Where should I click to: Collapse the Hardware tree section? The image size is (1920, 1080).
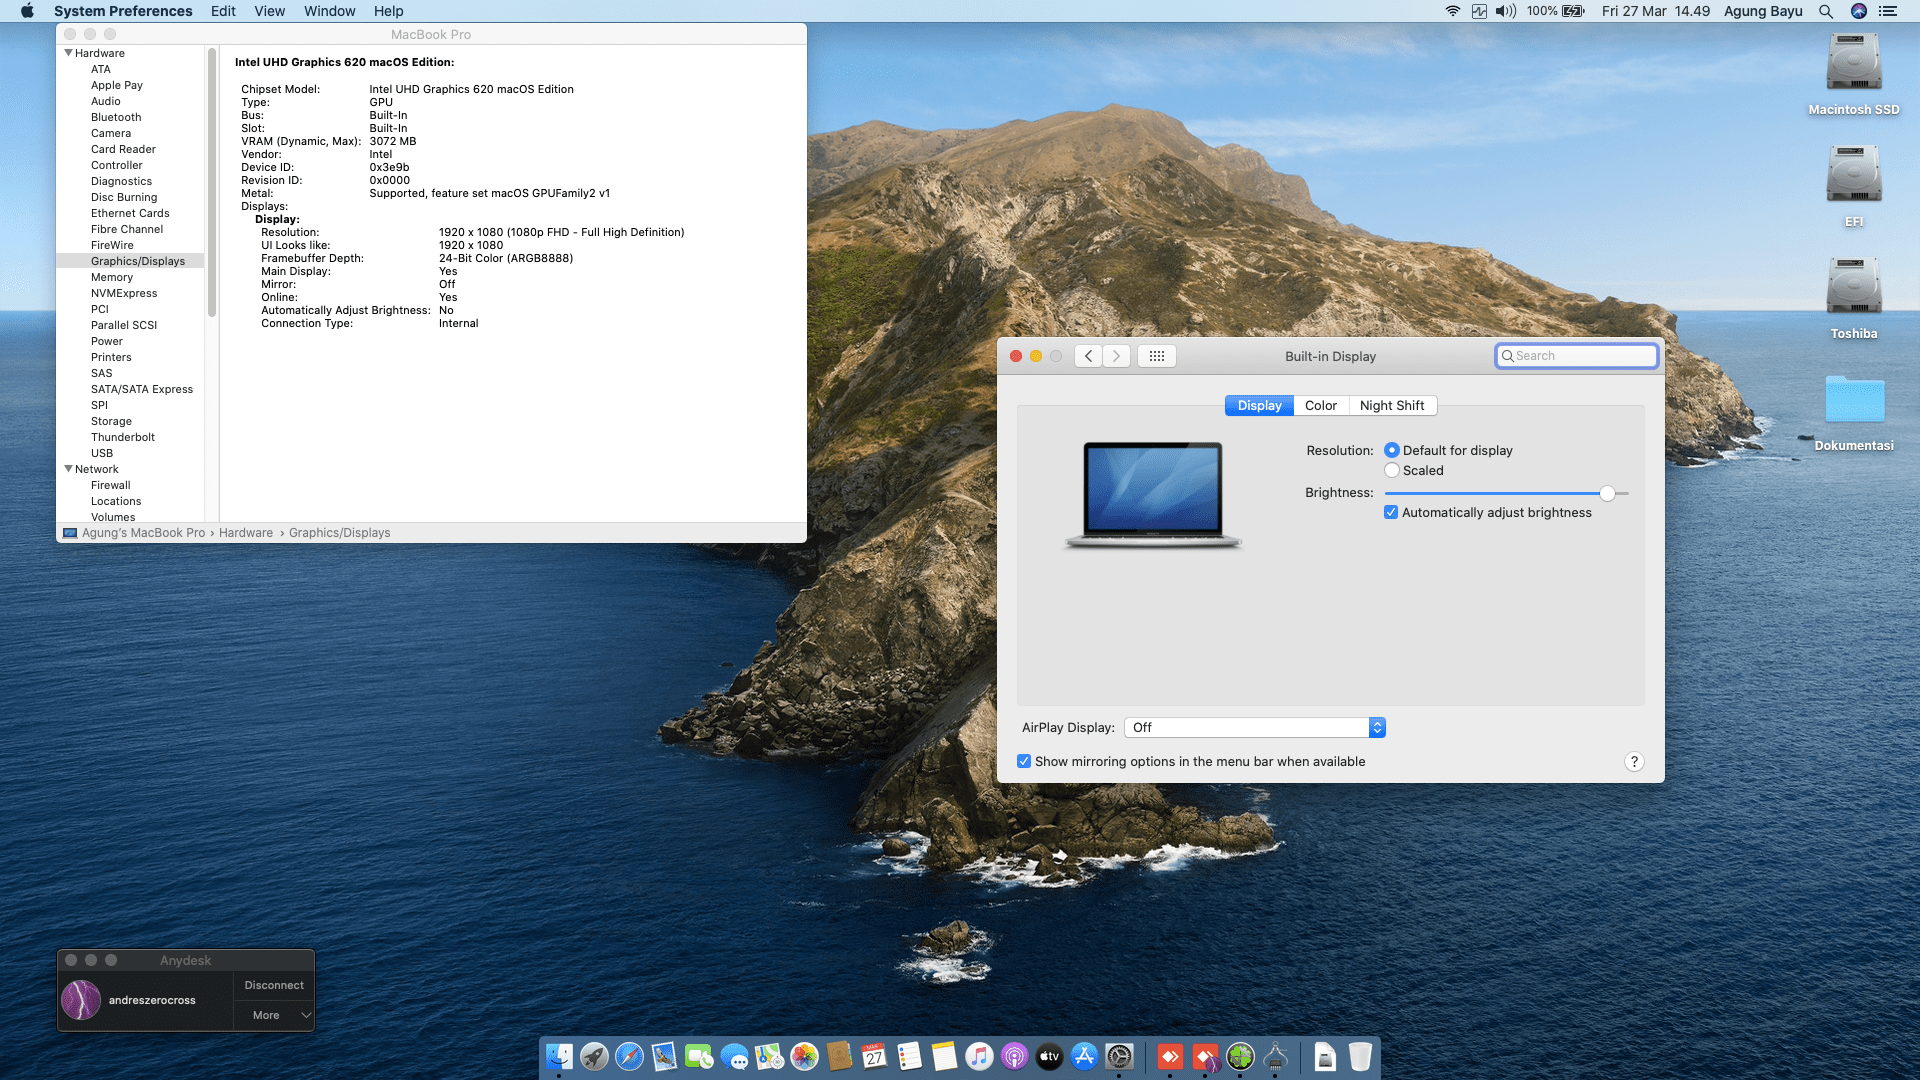(x=68, y=53)
